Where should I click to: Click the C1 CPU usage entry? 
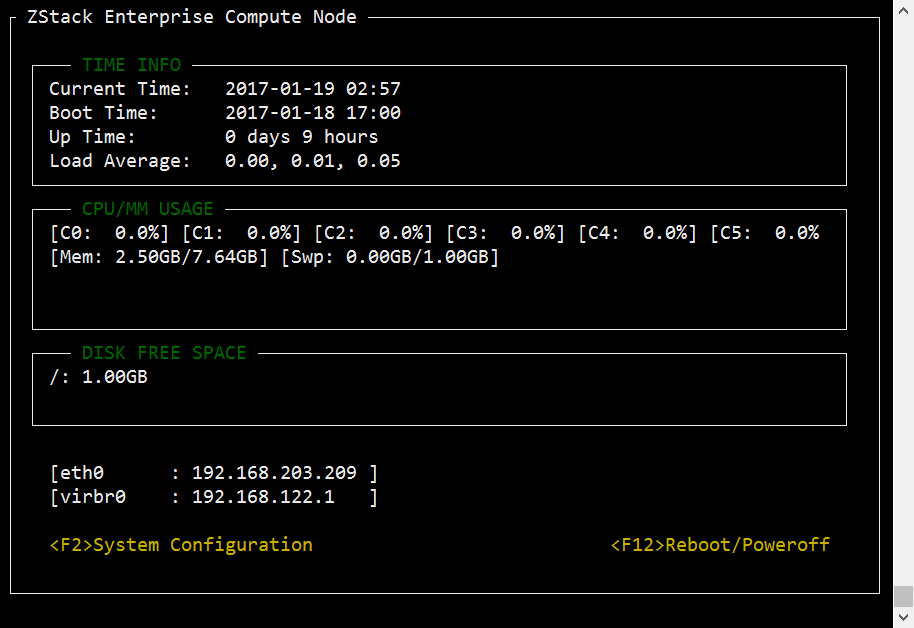pyautogui.click(x=241, y=233)
